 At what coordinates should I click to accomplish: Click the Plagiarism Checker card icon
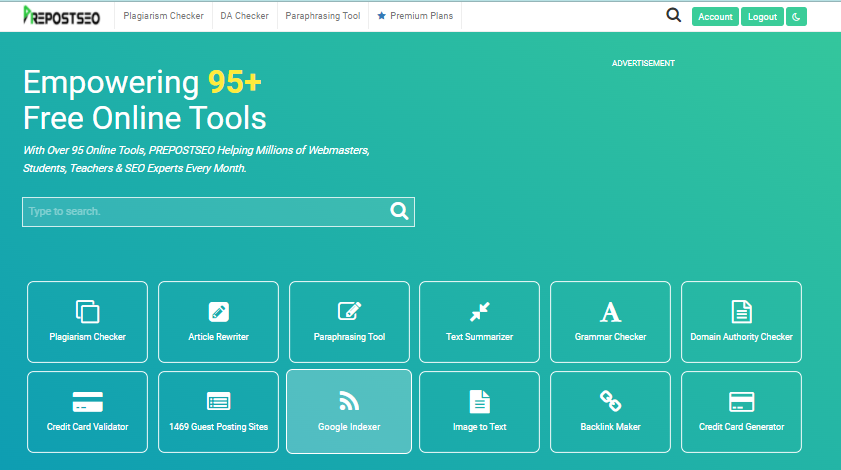pyautogui.click(x=87, y=312)
